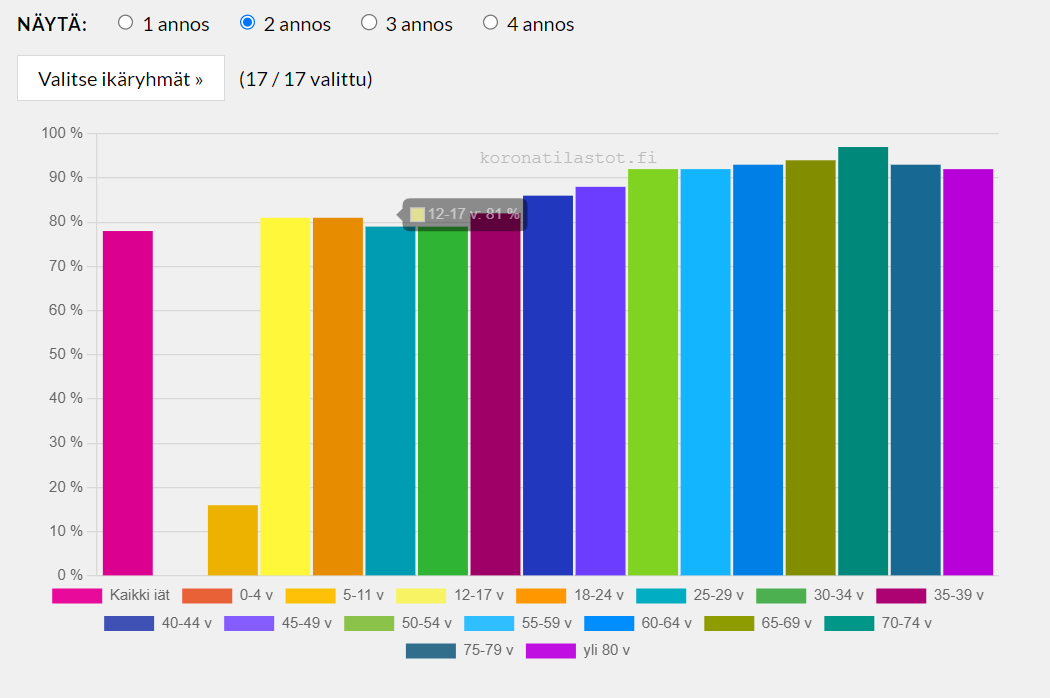The width and height of the screenshot is (1050, 698).
Task: Click the 60-64 v blue bar
Action: 758,370
